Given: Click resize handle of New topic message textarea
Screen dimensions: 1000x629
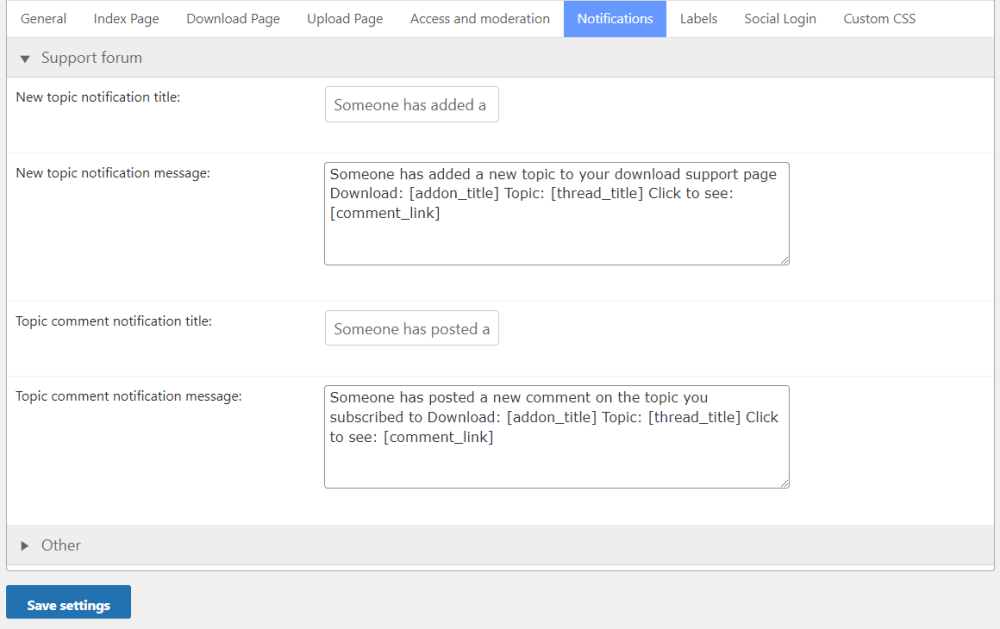Looking at the screenshot, I should [x=784, y=259].
